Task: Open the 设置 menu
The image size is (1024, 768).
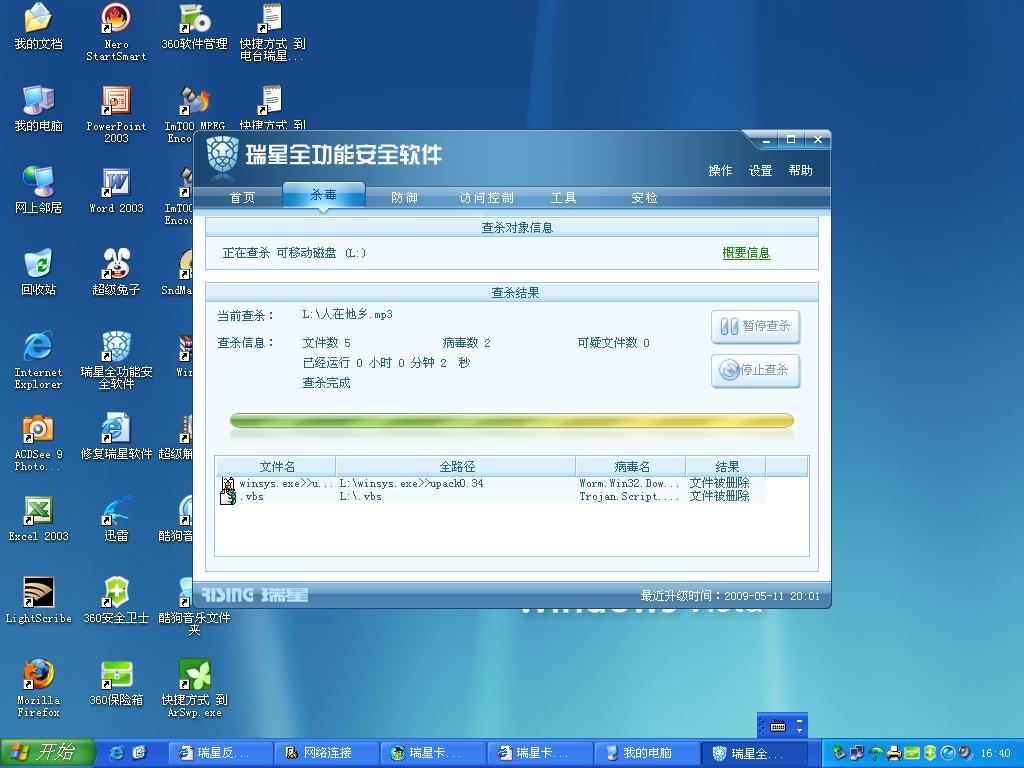Action: point(760,170)
